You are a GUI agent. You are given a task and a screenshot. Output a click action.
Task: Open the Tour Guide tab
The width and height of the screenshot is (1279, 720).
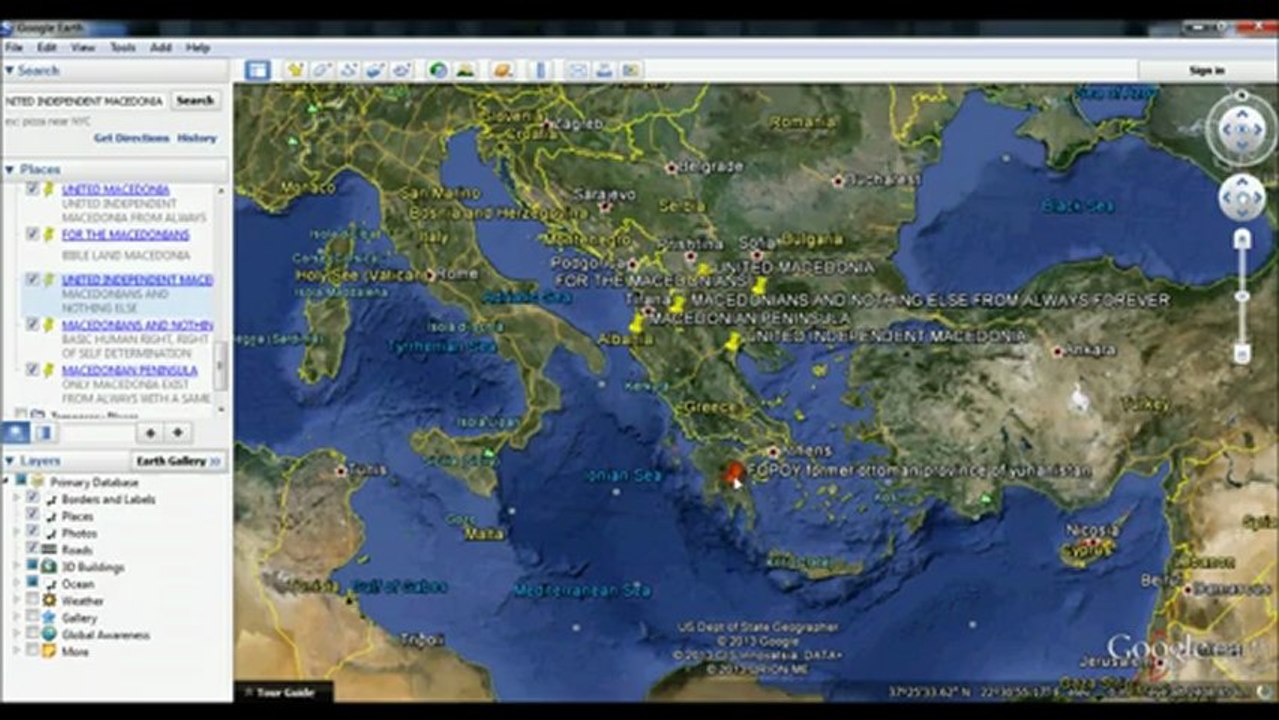pyautogui.click(x=285, y=691)
